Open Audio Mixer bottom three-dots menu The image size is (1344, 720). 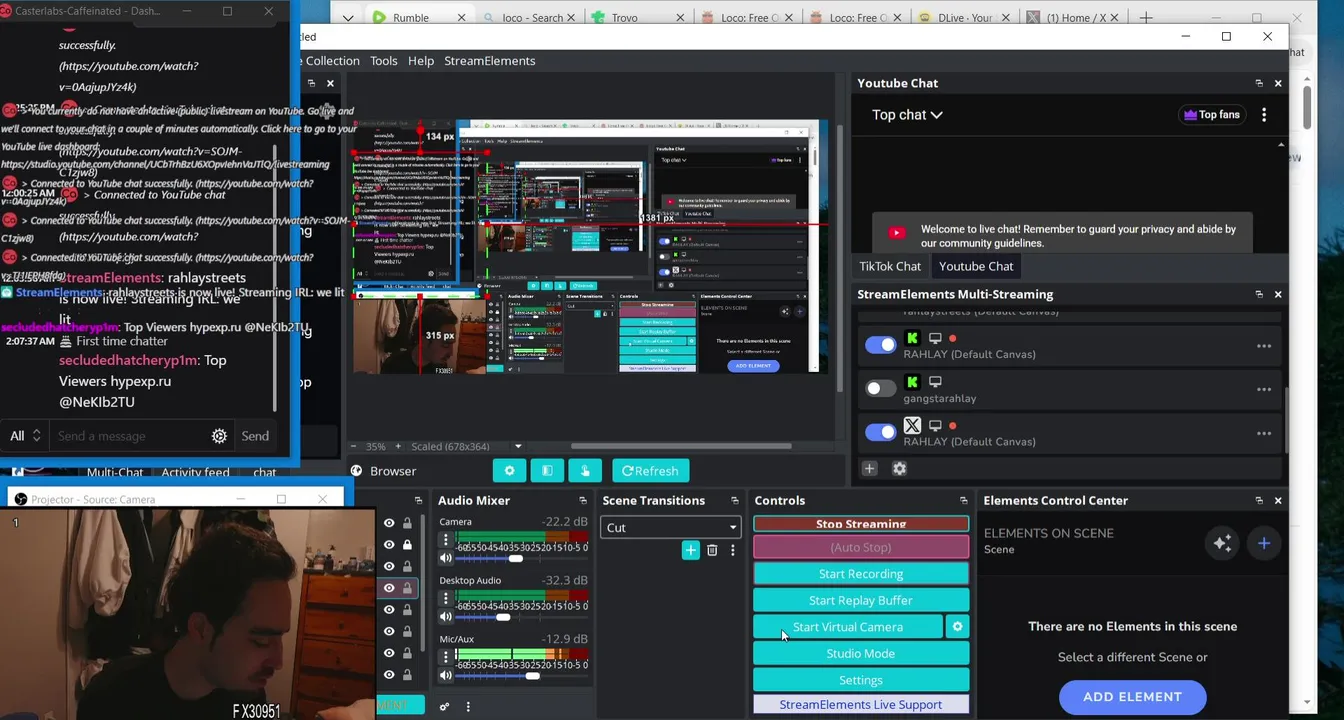point(468,706)
